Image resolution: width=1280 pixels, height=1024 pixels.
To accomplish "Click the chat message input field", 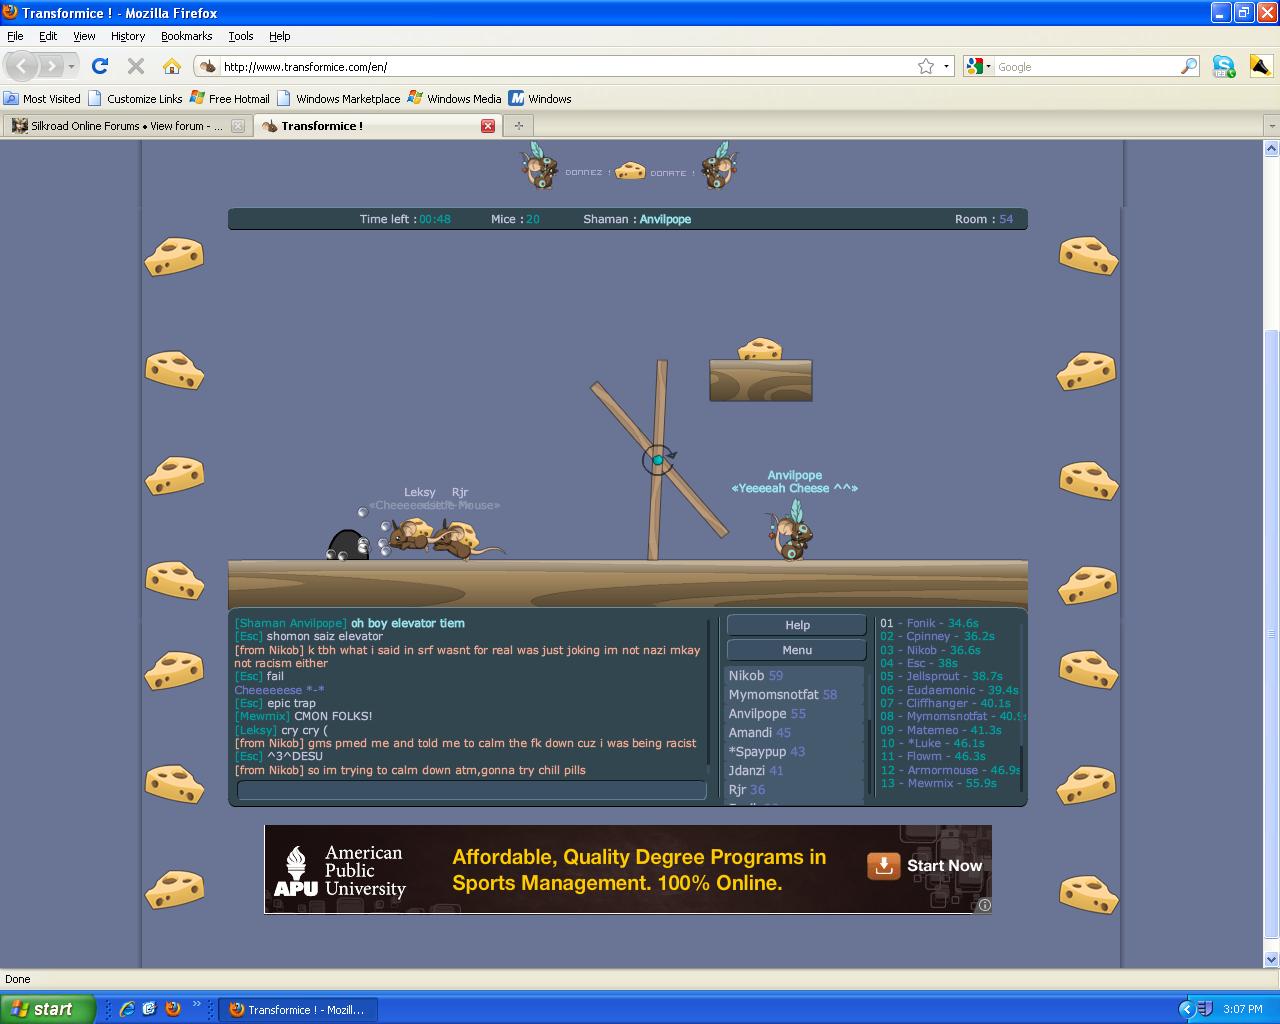I will click(471, 790).
